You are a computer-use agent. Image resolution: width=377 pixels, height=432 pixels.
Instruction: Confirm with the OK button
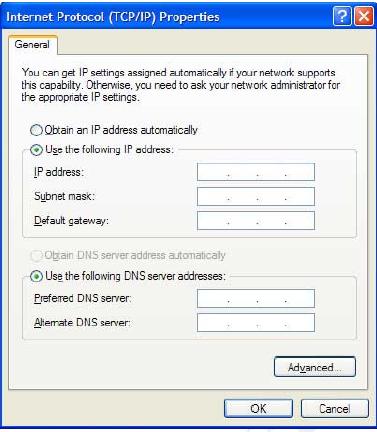point(258,408)
